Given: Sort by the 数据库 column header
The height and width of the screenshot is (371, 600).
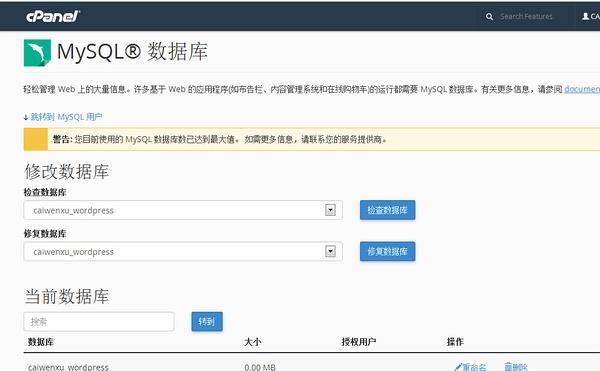Looking at the screenshot, I should click(41, 342).
